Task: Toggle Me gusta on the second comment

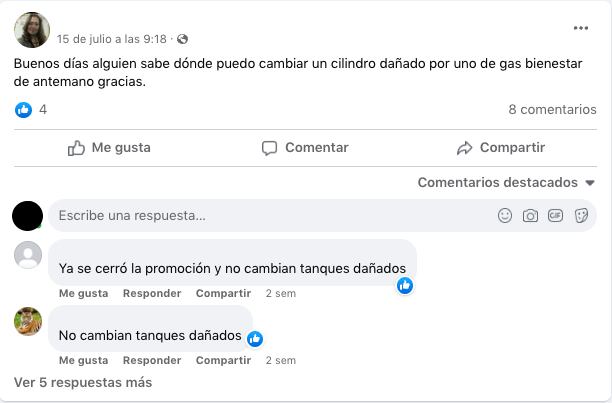Action: [x=83, y=360]
